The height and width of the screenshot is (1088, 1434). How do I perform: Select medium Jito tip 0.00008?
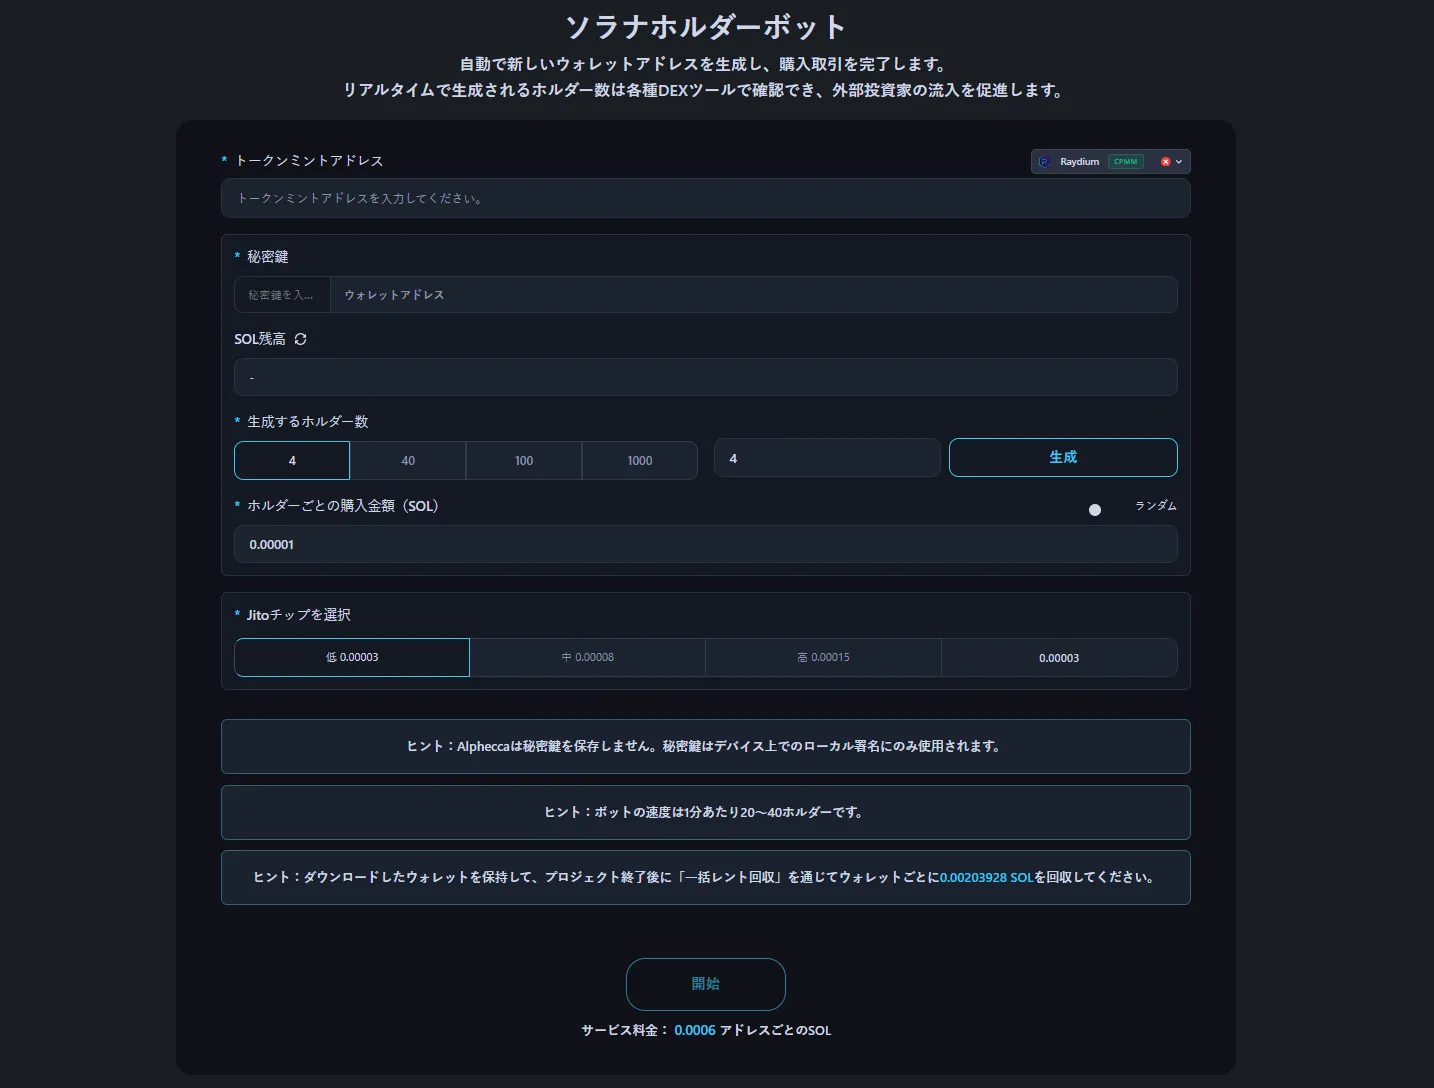[x=588, y=658]
